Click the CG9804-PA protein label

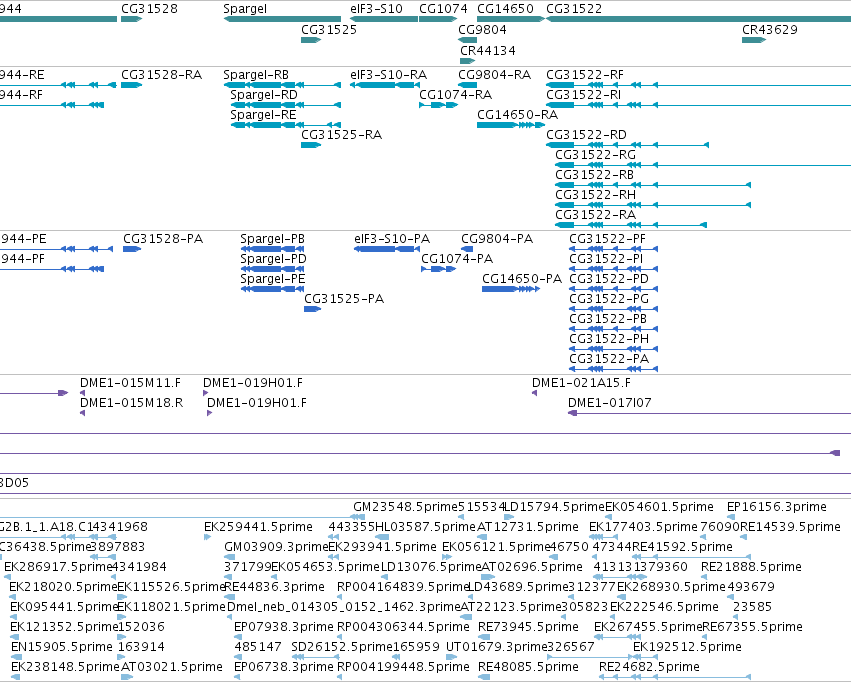pos(497,239)
